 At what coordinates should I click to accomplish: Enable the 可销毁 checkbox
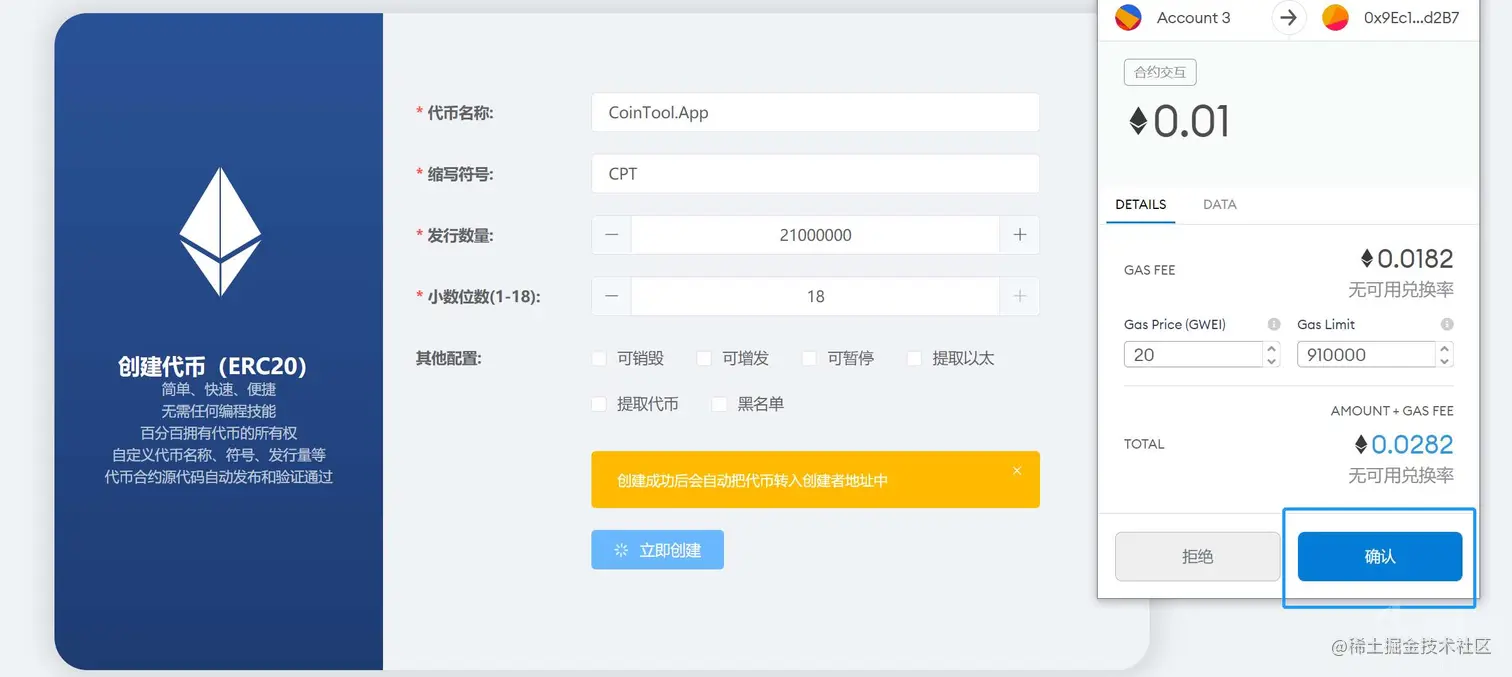tap(599, 358)
